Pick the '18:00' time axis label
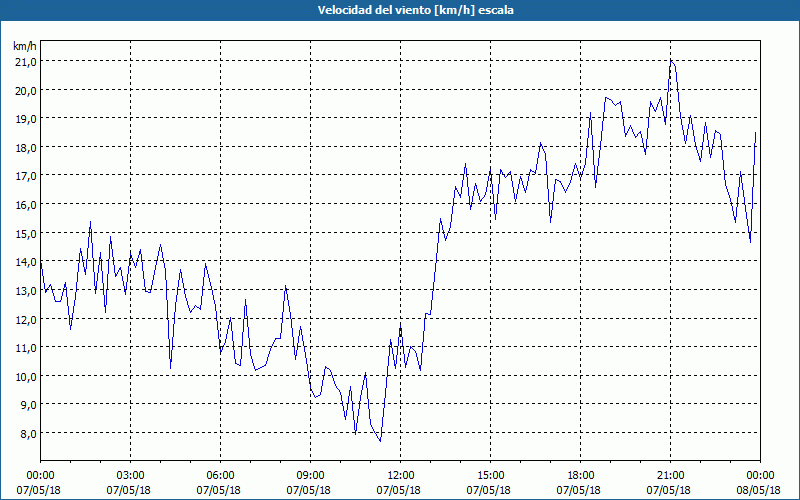This screenshot has width=800, height=500. pyautogui.click(x=581, y=476)
